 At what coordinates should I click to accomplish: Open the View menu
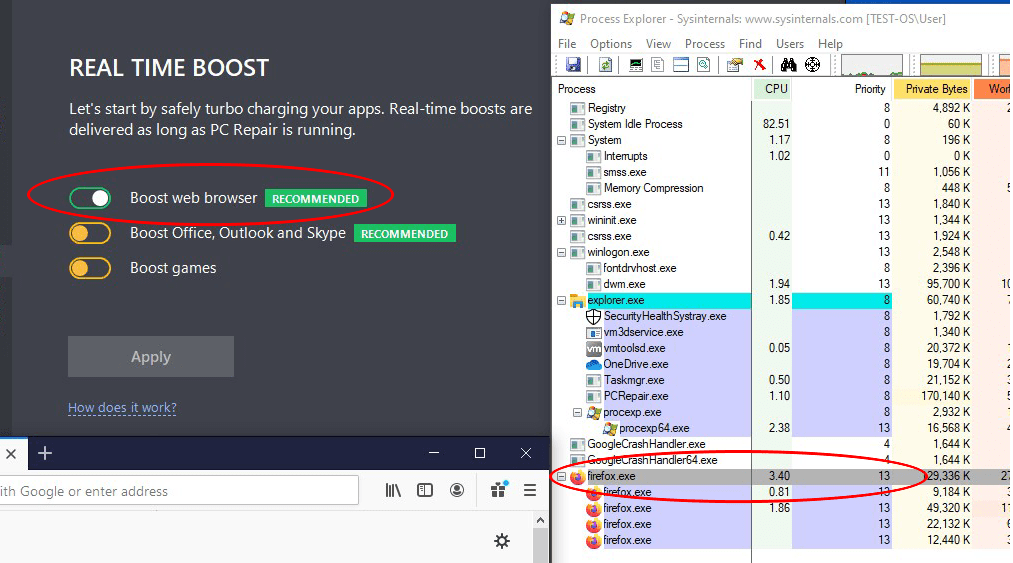[658, 44]
